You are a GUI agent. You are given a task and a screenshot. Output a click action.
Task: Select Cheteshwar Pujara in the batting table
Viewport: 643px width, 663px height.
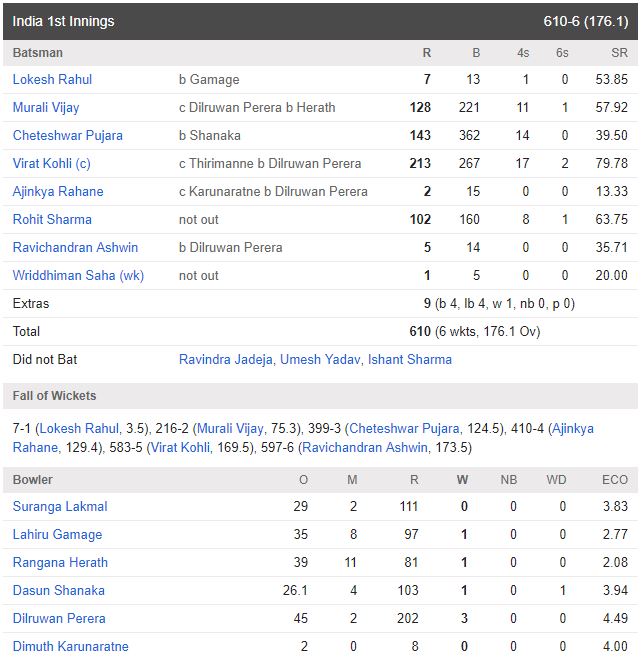click(68, 135)
